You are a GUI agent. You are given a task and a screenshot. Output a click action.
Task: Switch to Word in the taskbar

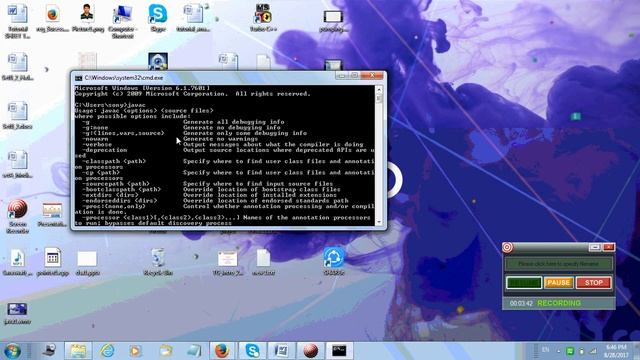click(281, 351)
